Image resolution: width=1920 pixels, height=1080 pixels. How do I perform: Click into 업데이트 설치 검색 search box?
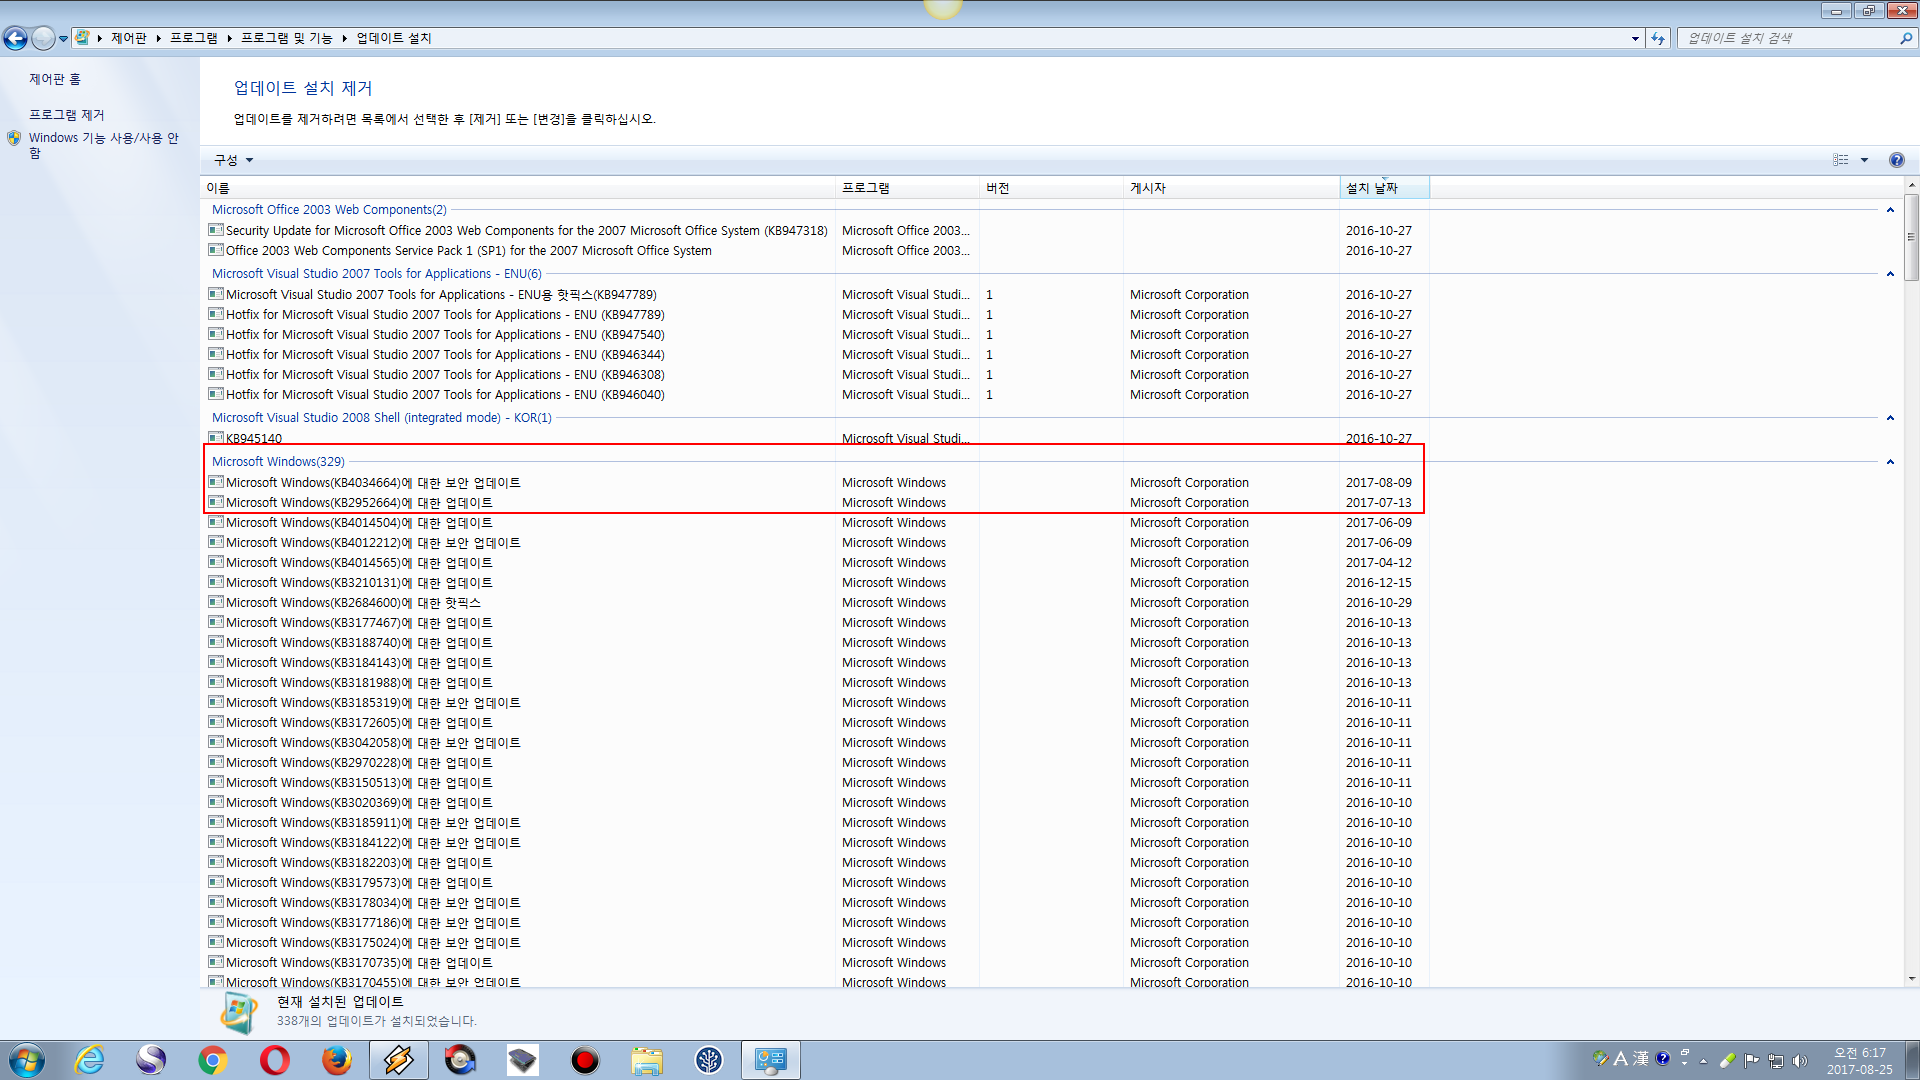click(1788, 38)
